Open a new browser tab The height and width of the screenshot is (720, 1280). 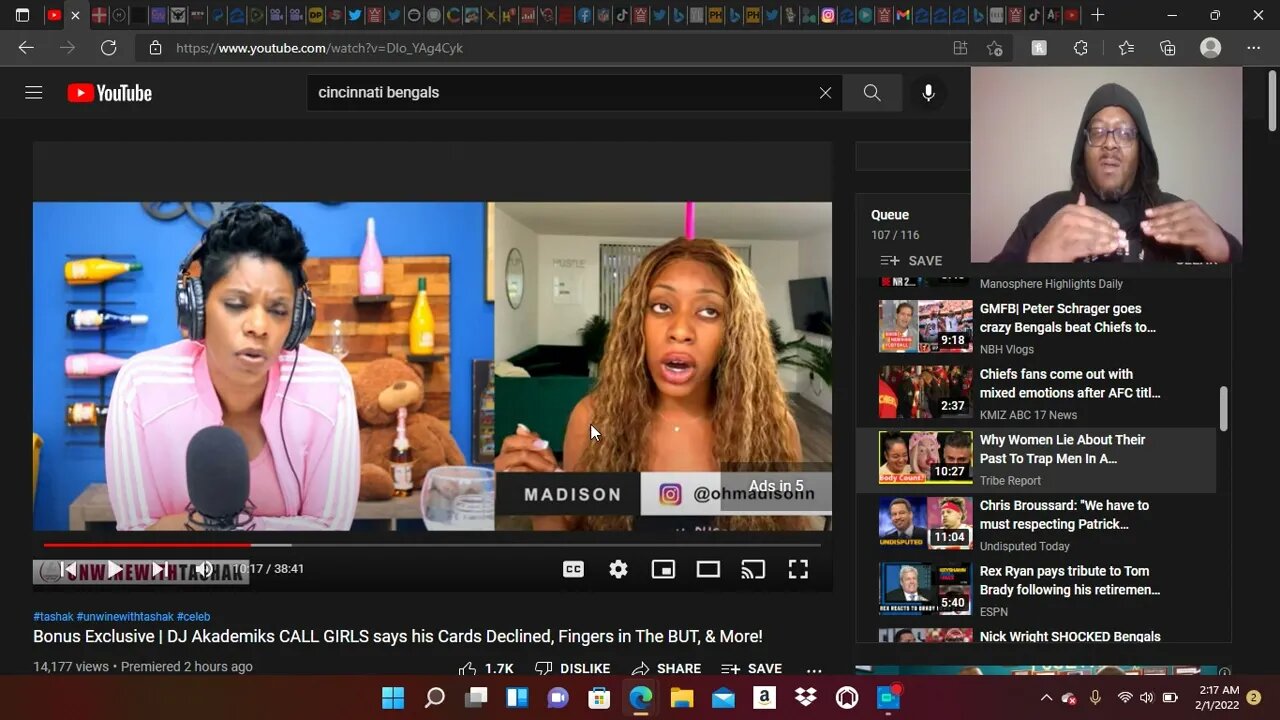tap(1098, 15)
